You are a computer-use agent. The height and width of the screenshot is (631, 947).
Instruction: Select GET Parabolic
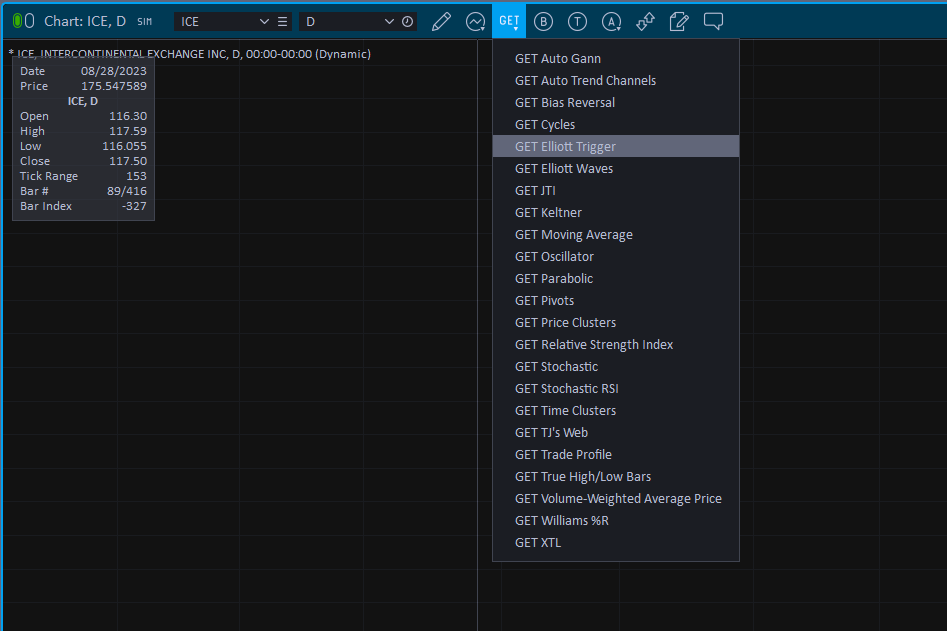[616, 278]
